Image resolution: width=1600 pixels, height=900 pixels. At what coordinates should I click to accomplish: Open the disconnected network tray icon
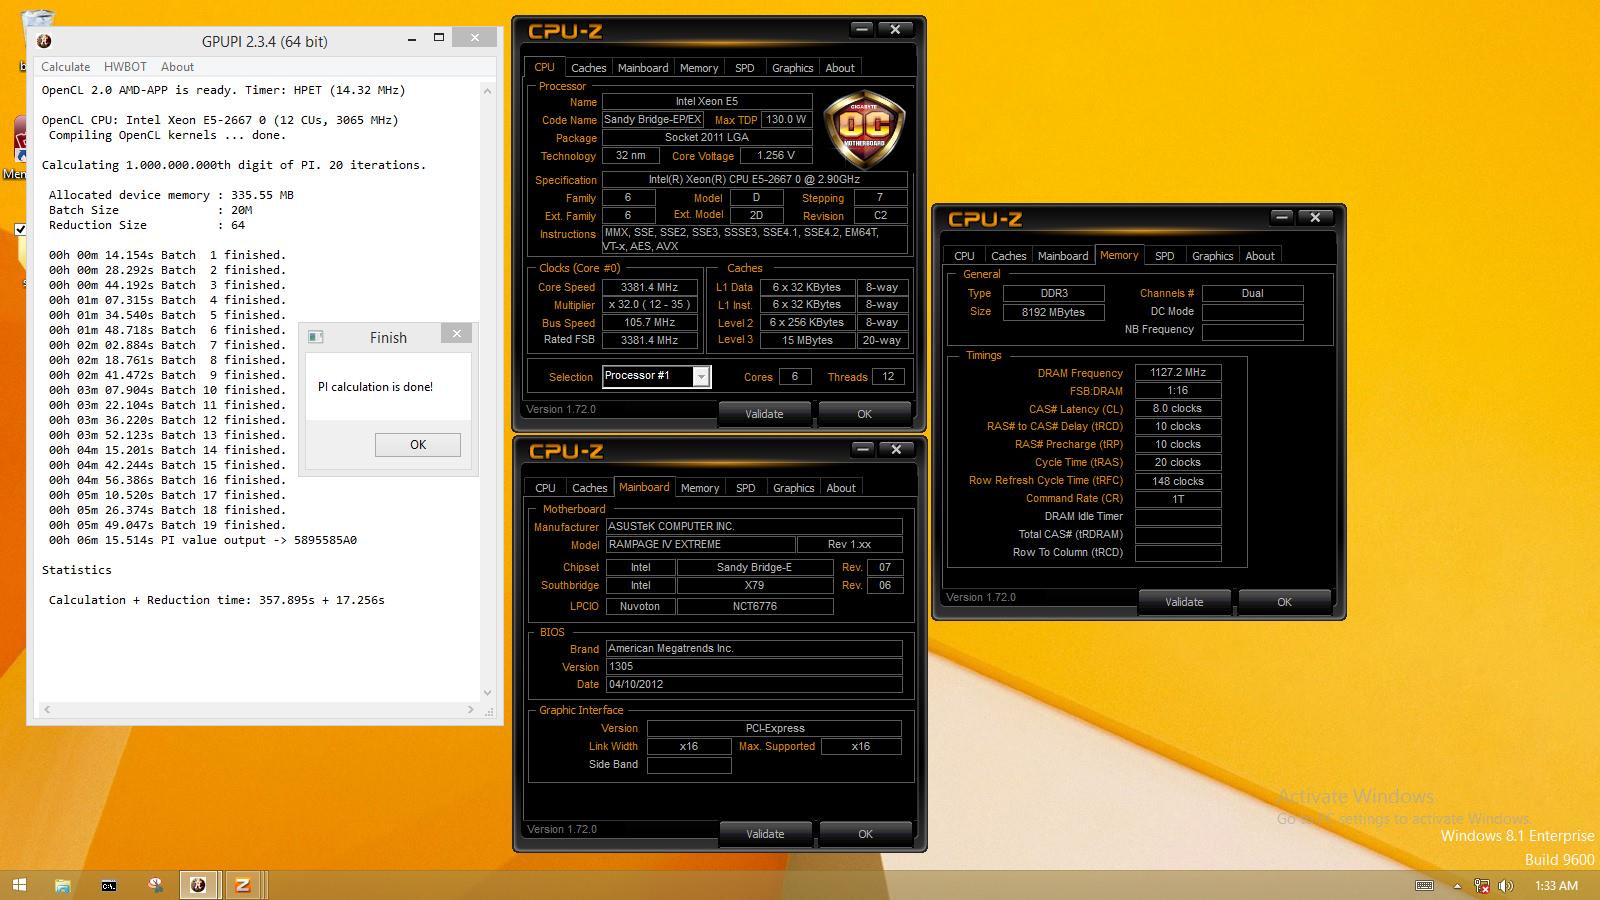coord(1481,886)
